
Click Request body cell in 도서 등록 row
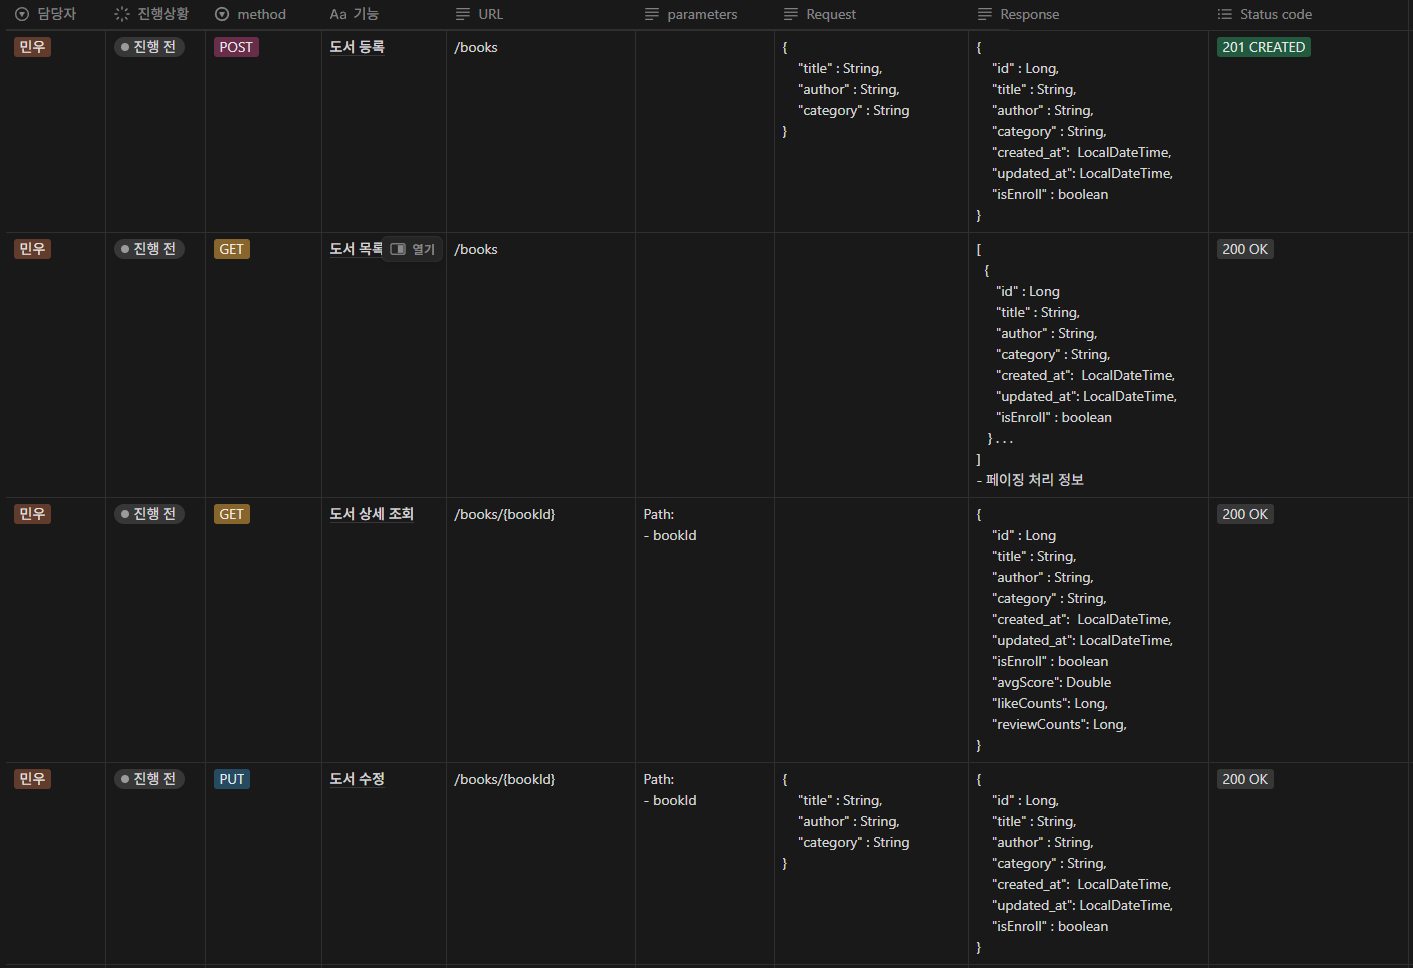(x=871, y=131)
